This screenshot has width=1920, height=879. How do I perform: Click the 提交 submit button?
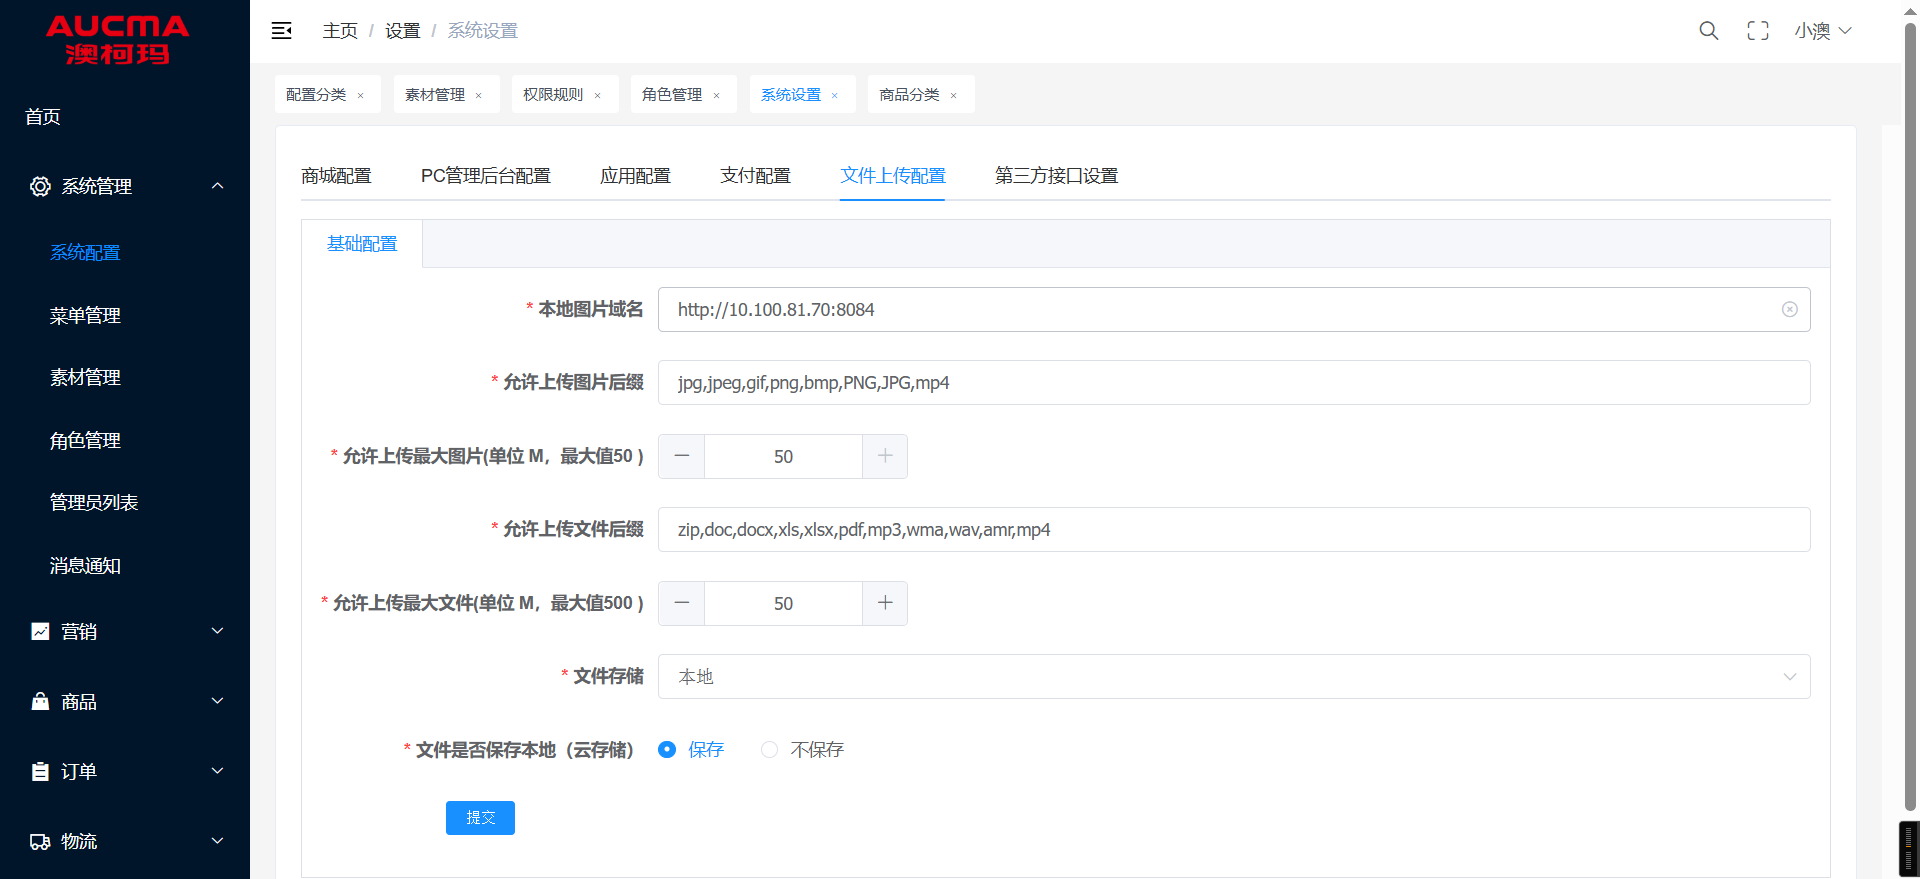(480, 818)
